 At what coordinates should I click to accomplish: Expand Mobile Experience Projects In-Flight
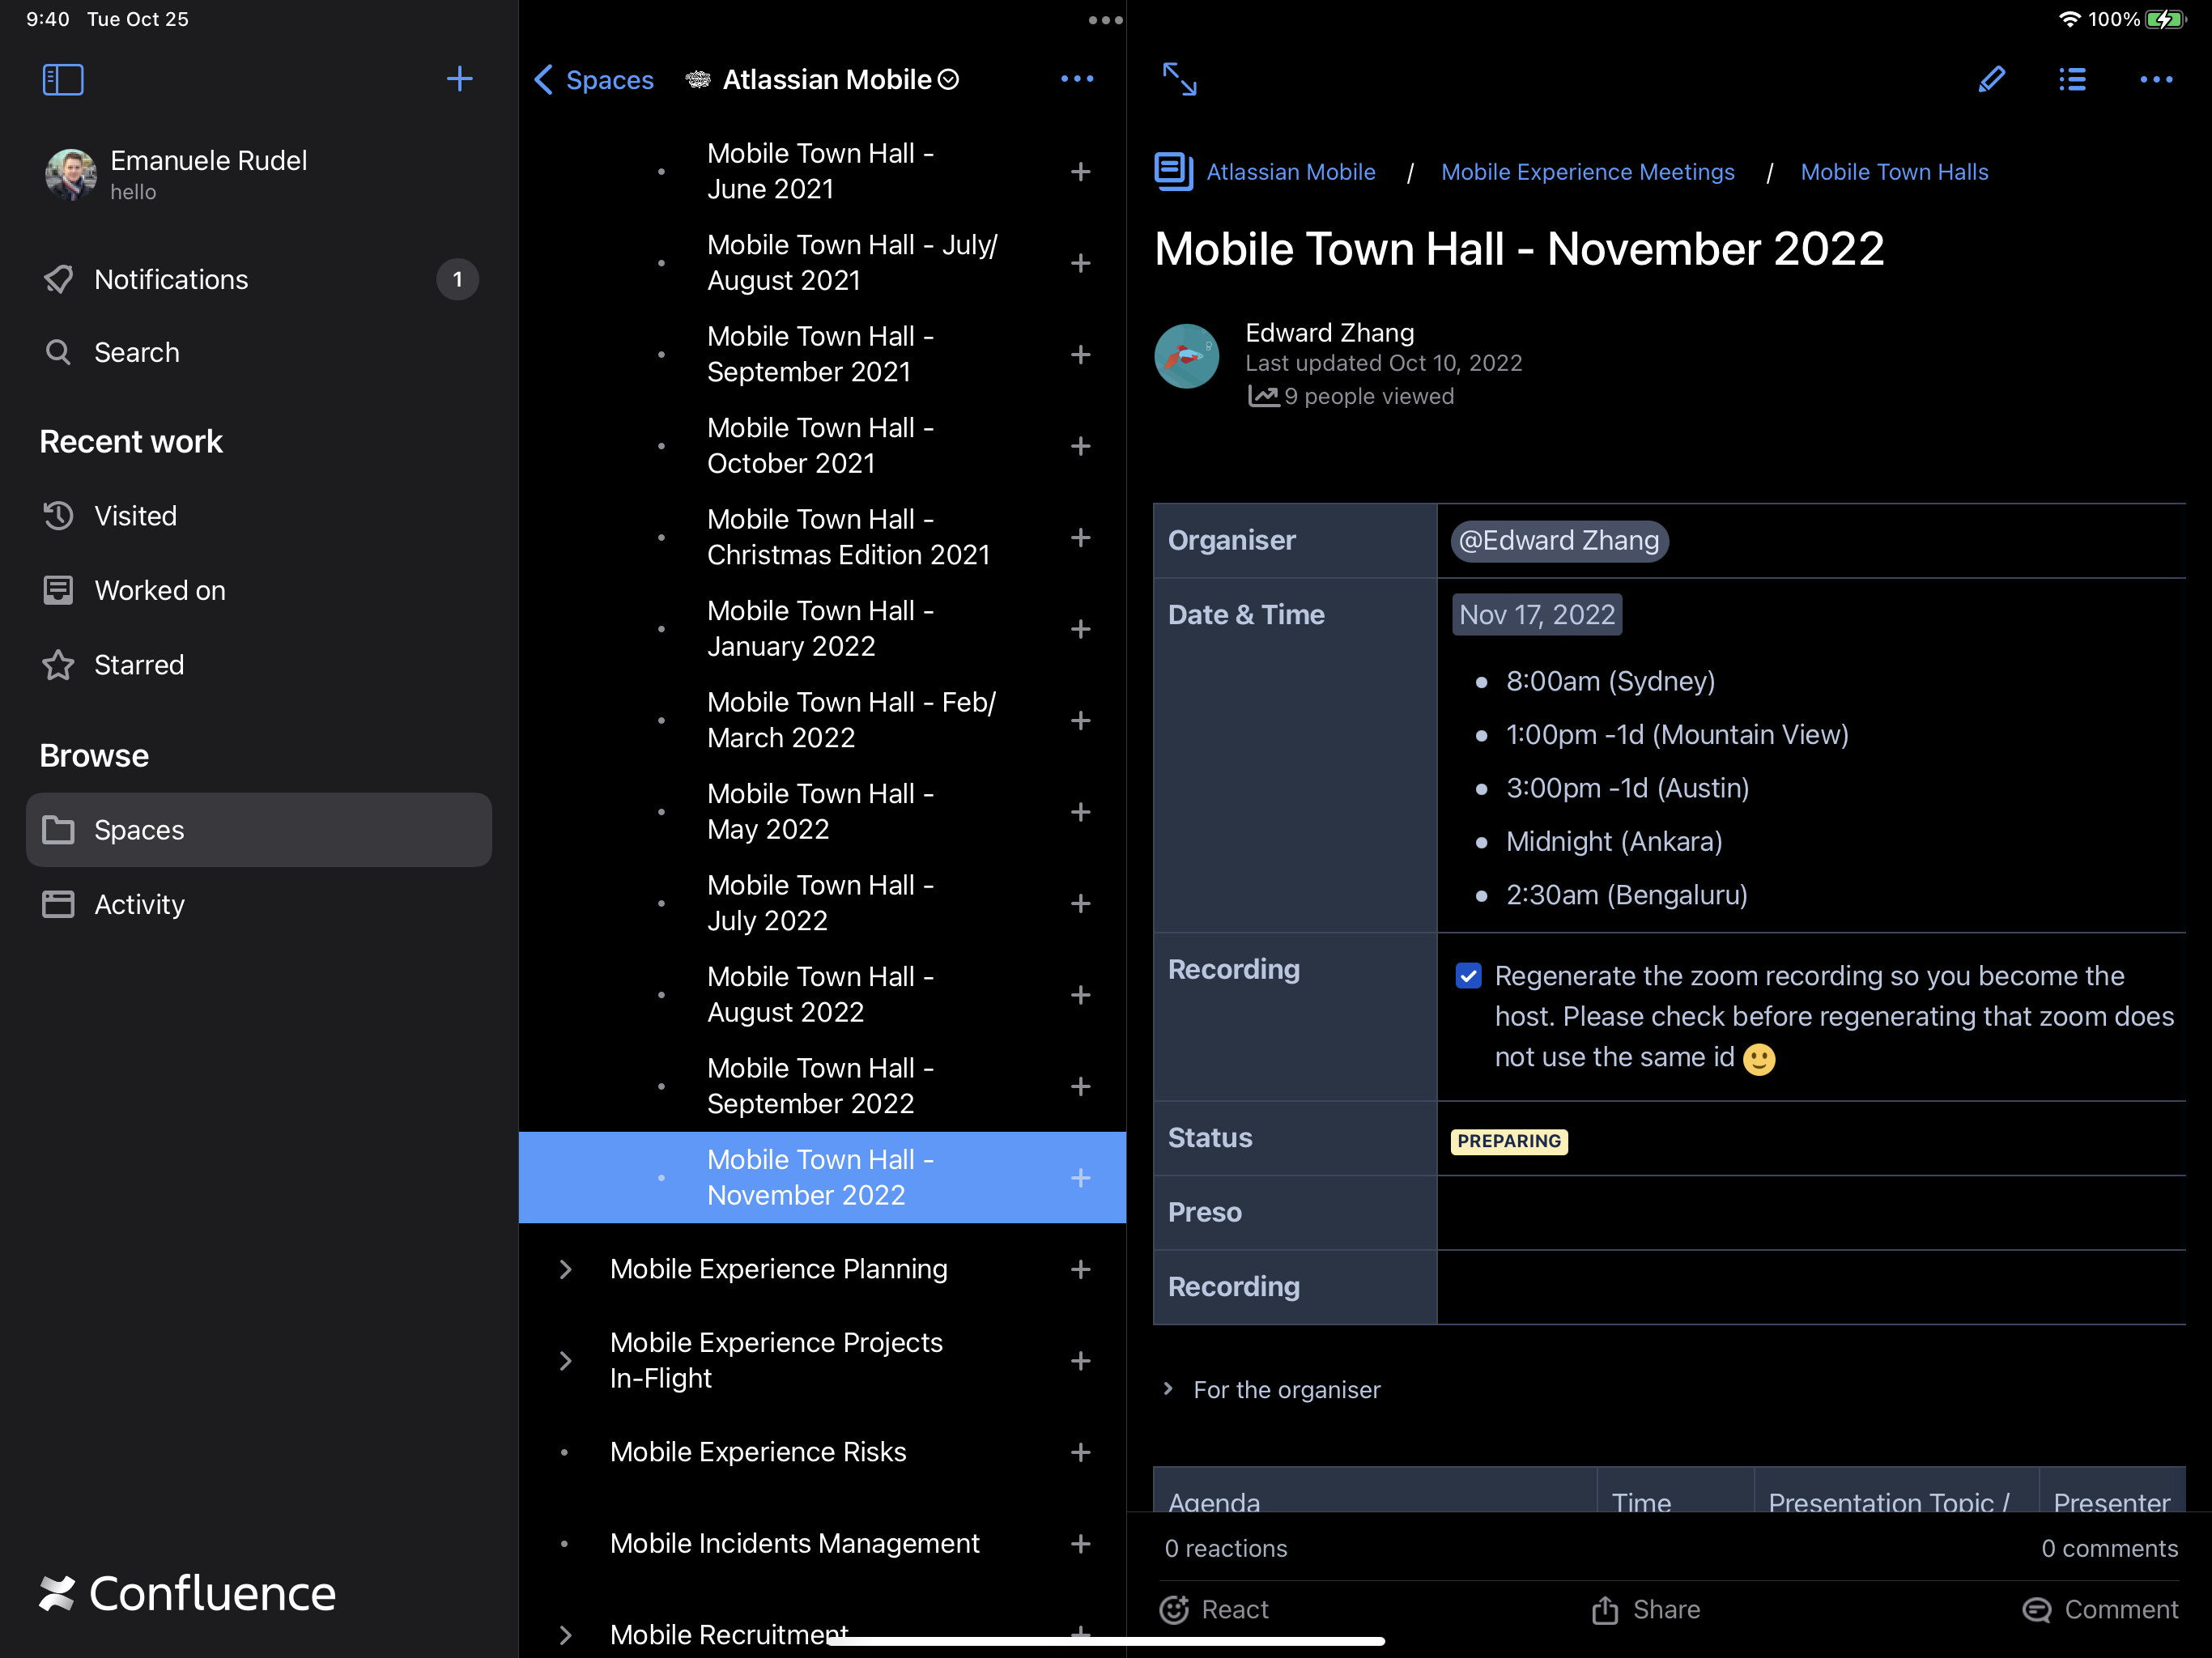pos(565,1361)
